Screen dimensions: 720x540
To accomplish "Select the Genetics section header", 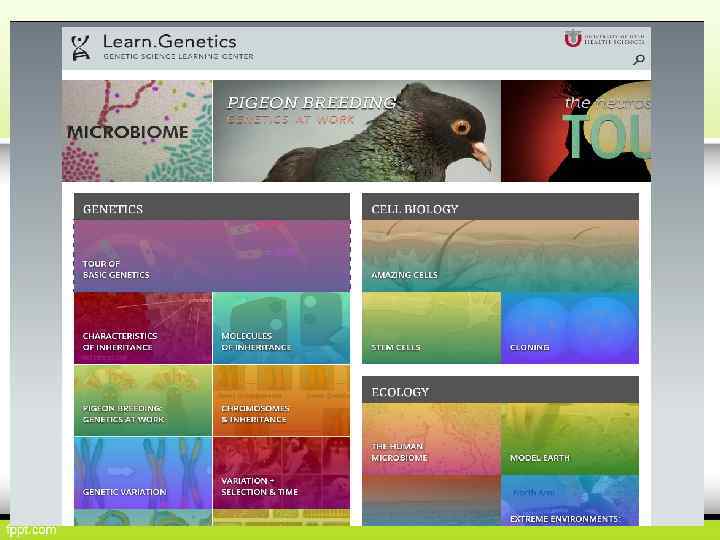I will pyautogui.click(x=212, y=207).
